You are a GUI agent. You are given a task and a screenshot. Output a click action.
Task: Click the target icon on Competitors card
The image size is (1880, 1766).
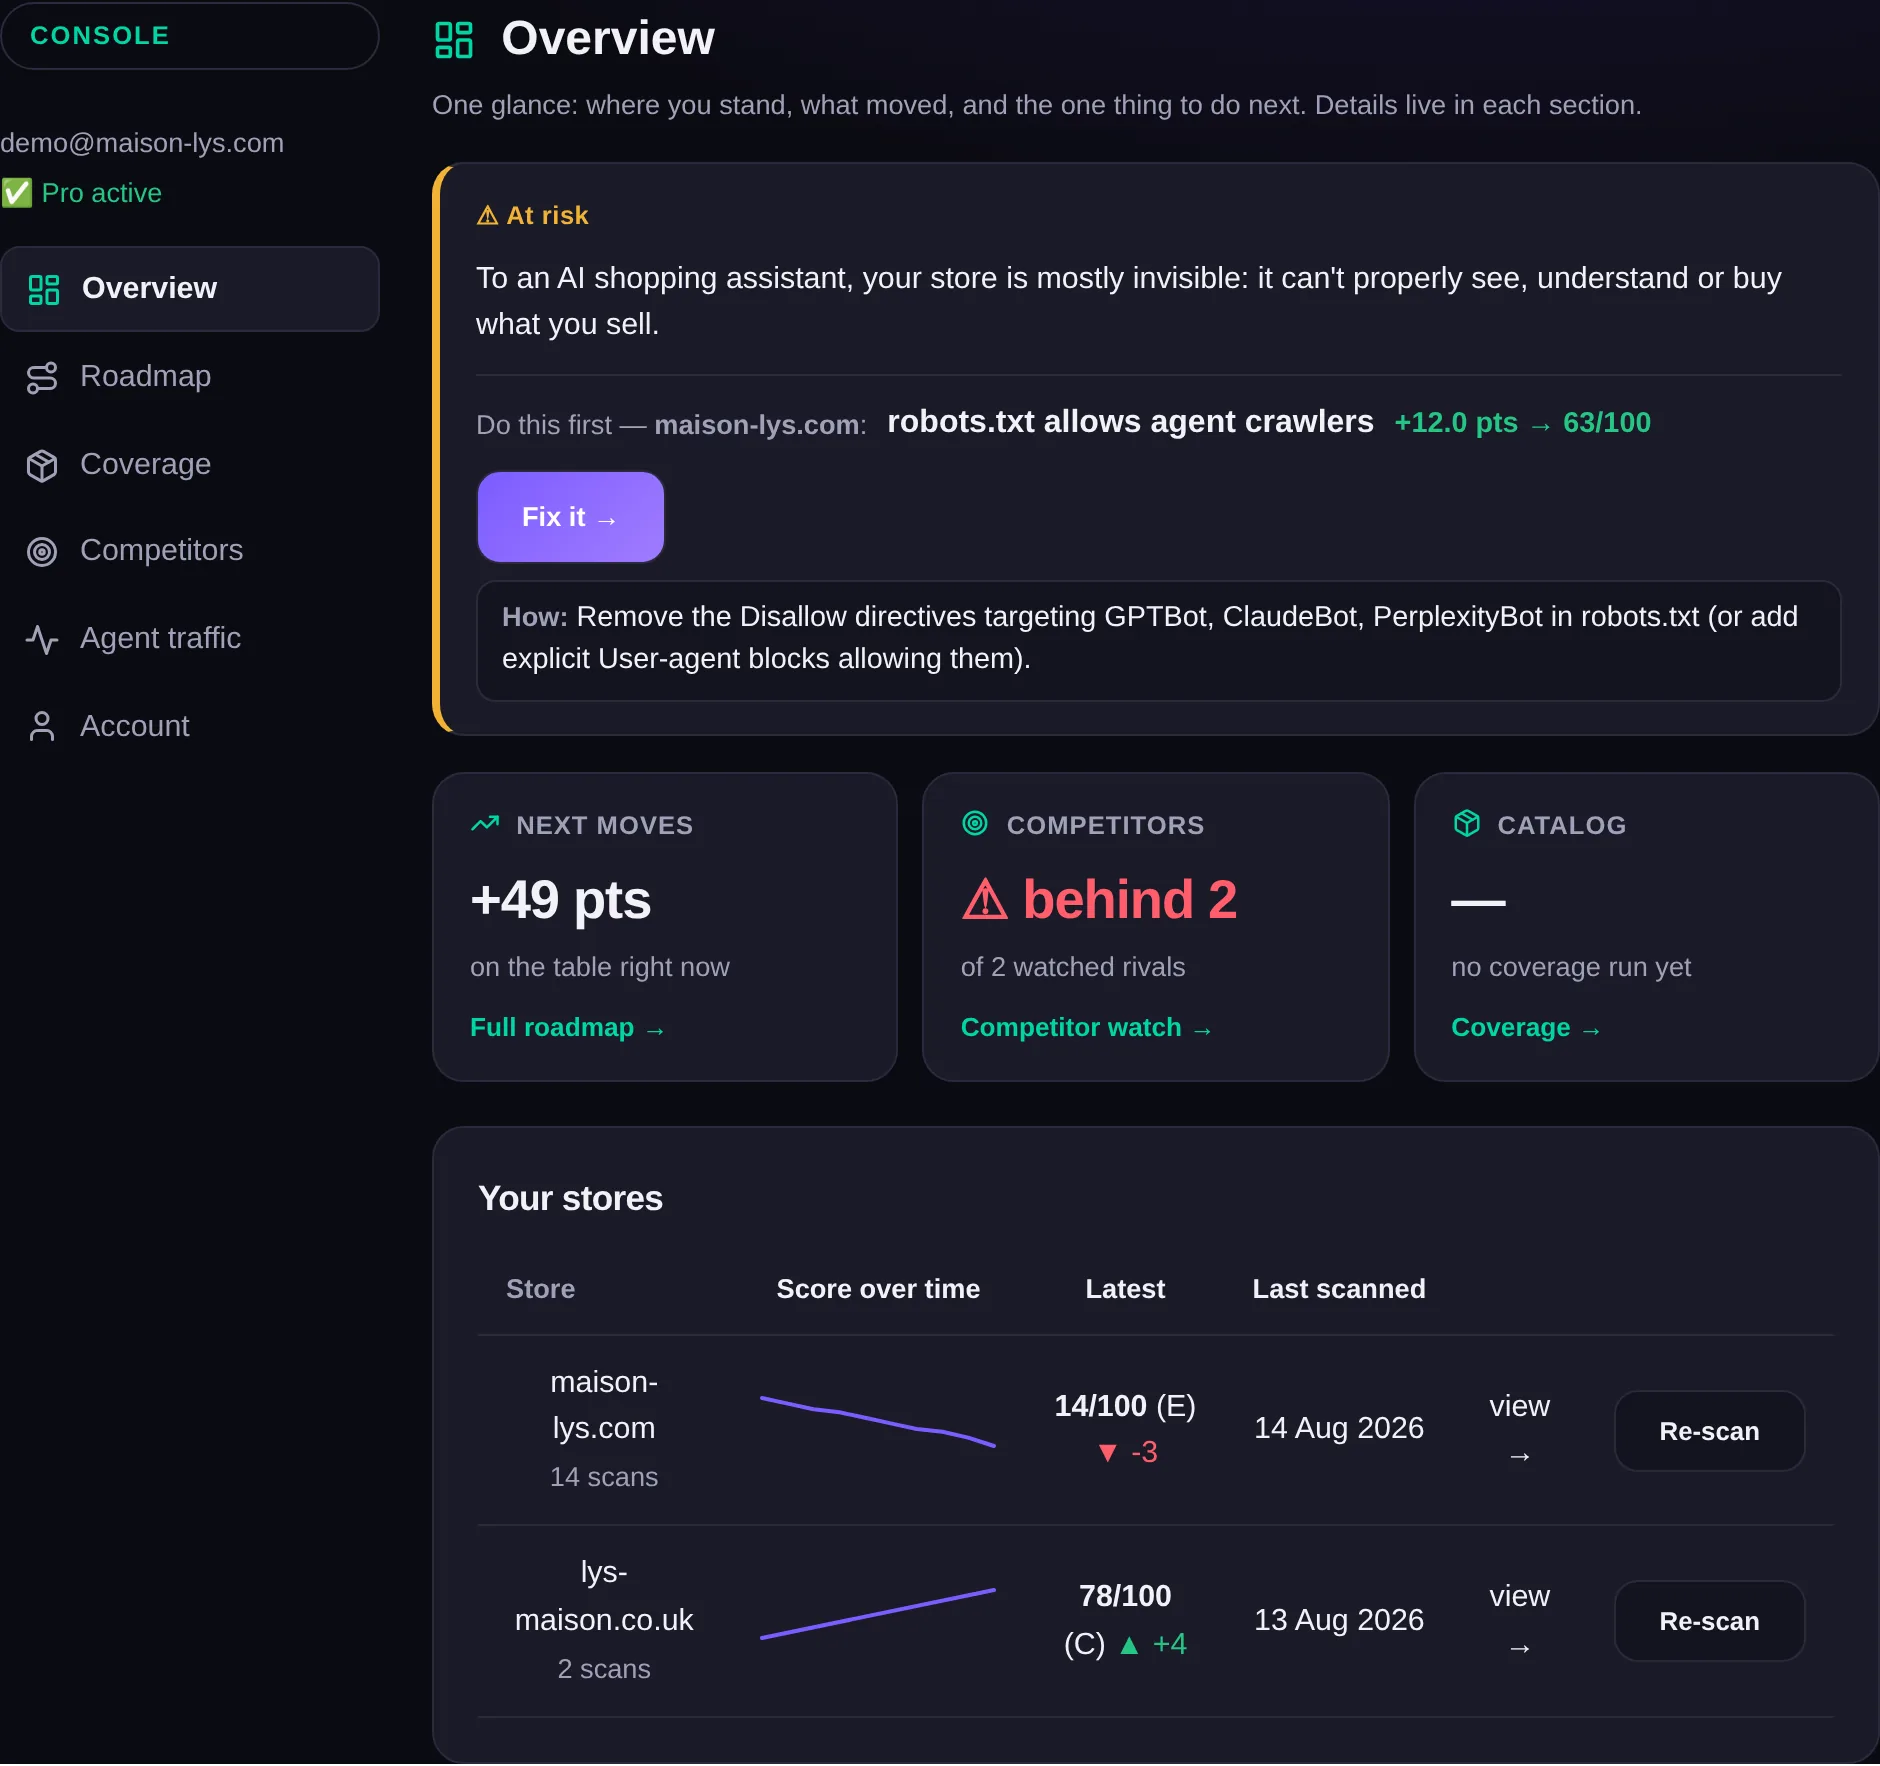click(975, 824)
